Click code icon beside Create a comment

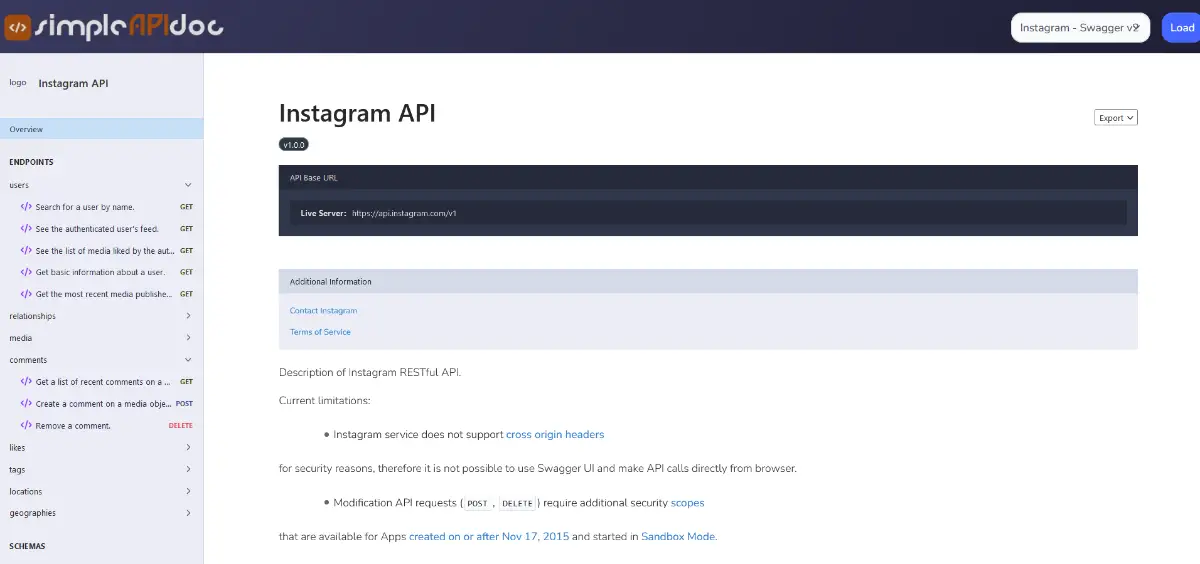(26, 404)
